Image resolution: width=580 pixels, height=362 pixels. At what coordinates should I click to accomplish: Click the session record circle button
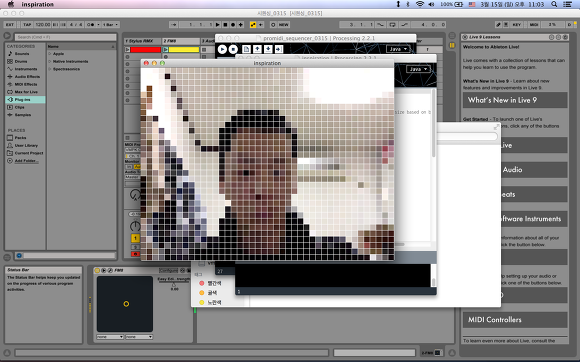pyautogui.click(x=273, y=25)
